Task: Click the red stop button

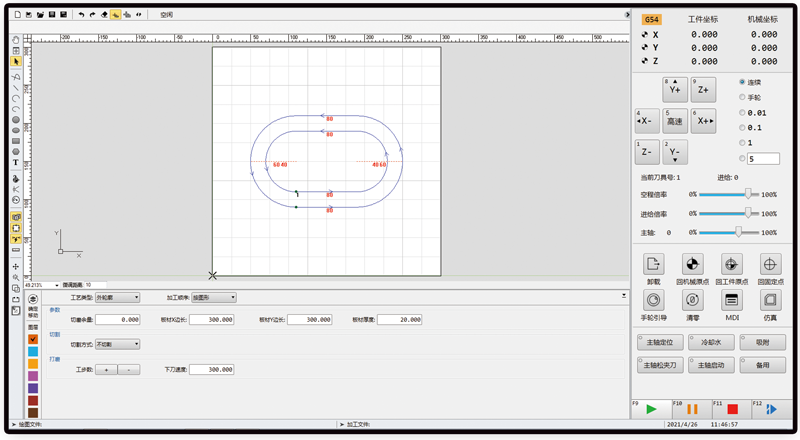Action: (732, 409)
